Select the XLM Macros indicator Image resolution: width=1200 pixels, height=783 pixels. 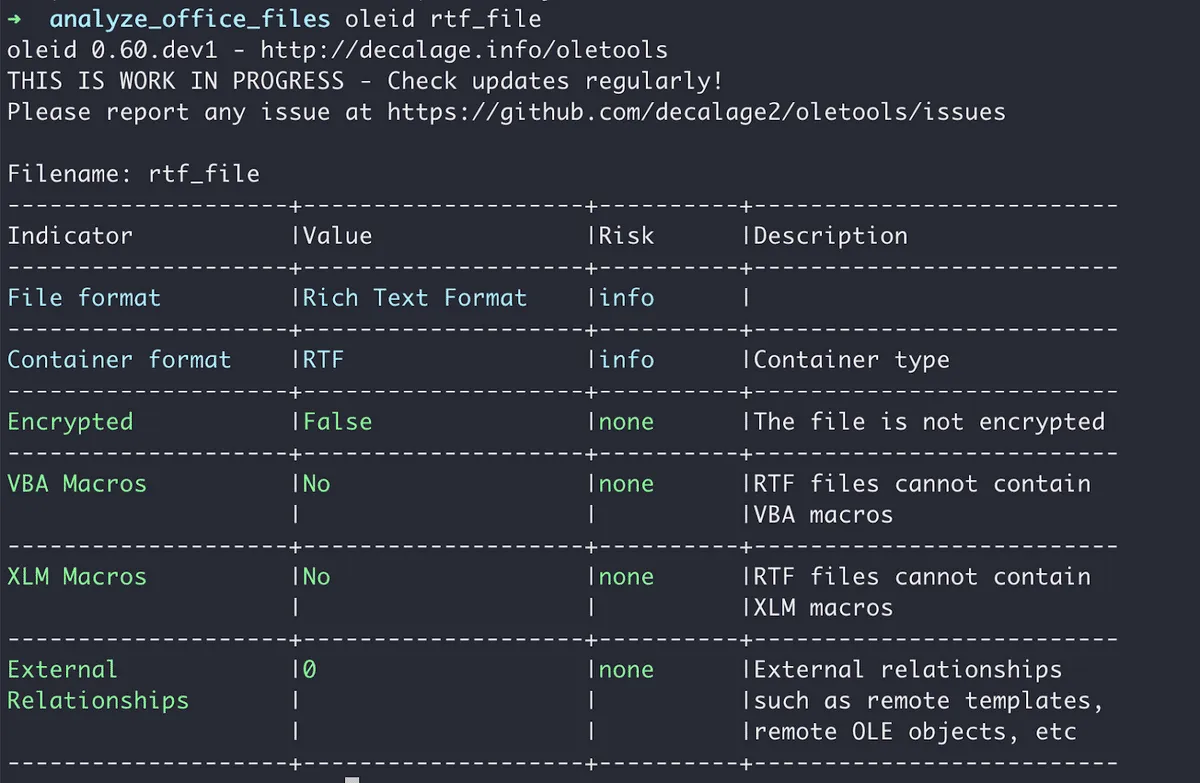click(x=76, y=577)
